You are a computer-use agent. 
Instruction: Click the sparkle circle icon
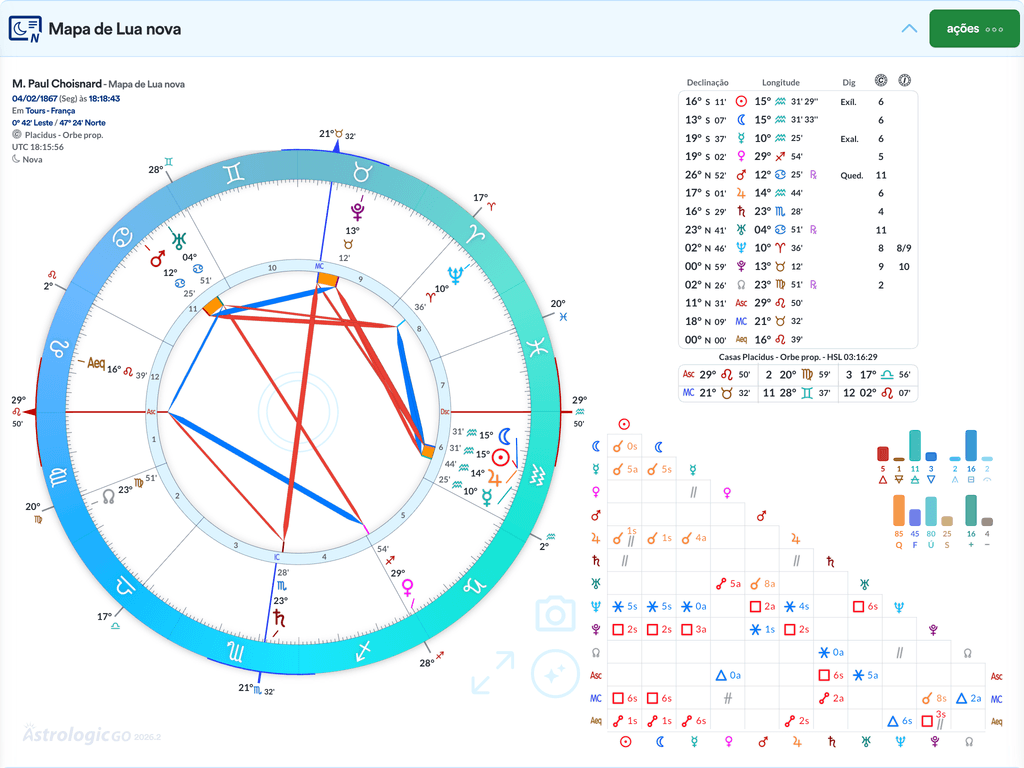click(555, 674)
